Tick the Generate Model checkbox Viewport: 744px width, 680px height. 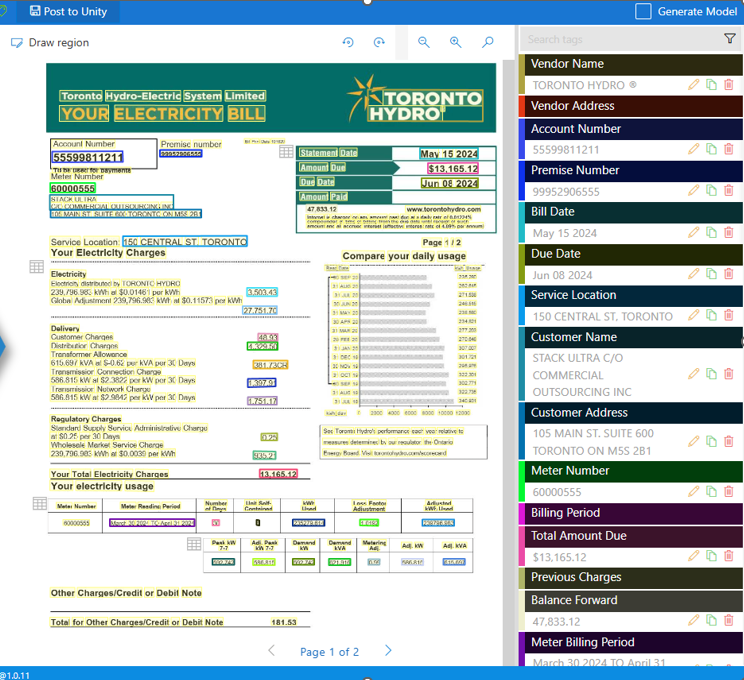(x=643, y=11)
